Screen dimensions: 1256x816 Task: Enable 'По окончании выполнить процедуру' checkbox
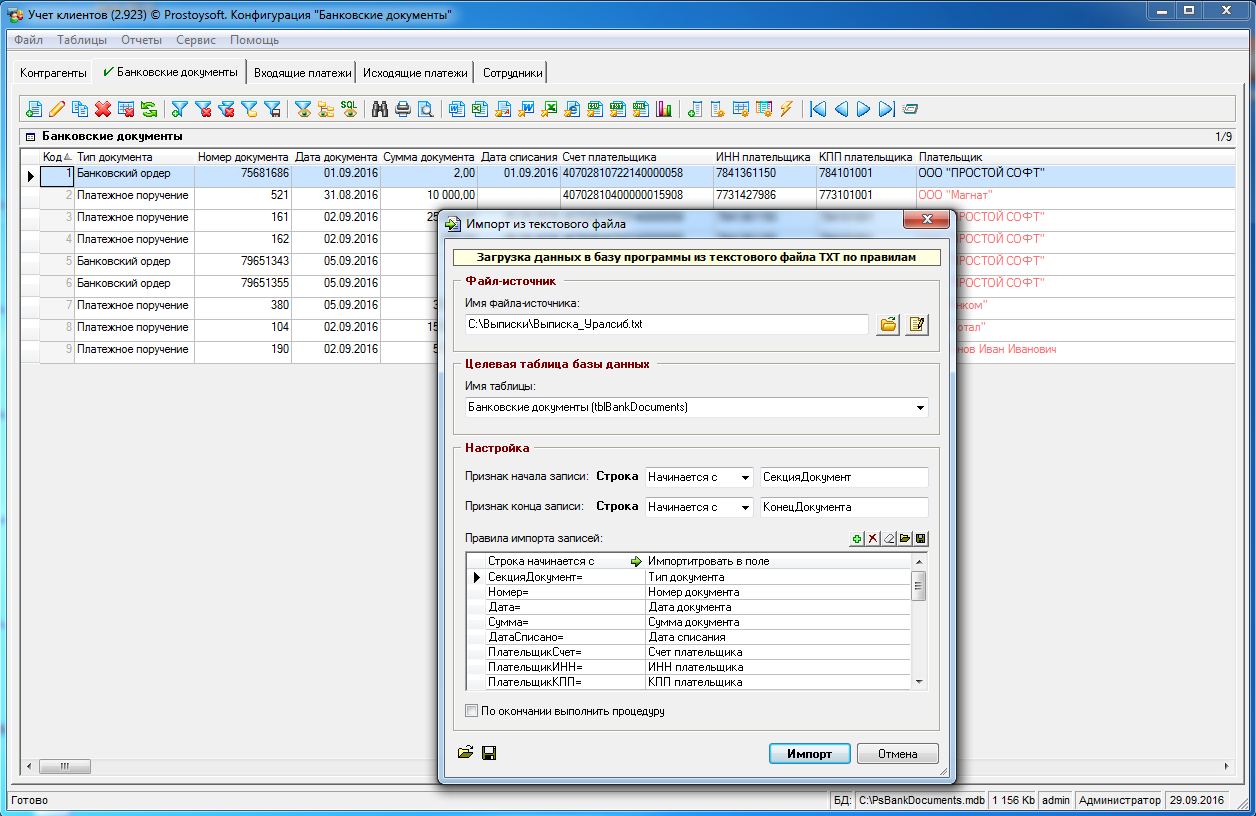(472, 711)
